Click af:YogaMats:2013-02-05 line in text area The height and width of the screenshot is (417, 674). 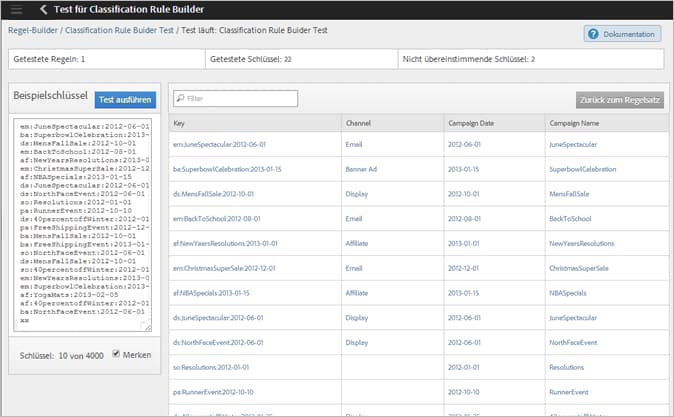coord(69,295)
